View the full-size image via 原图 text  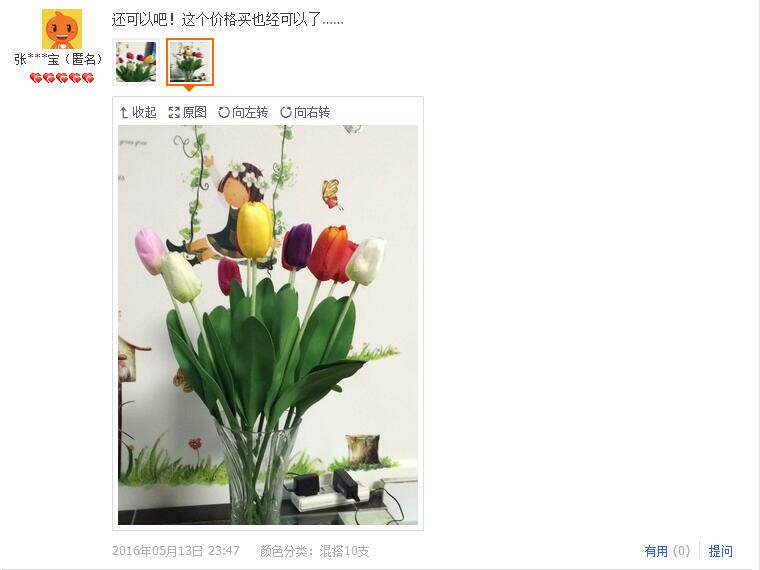coord(195,112)
